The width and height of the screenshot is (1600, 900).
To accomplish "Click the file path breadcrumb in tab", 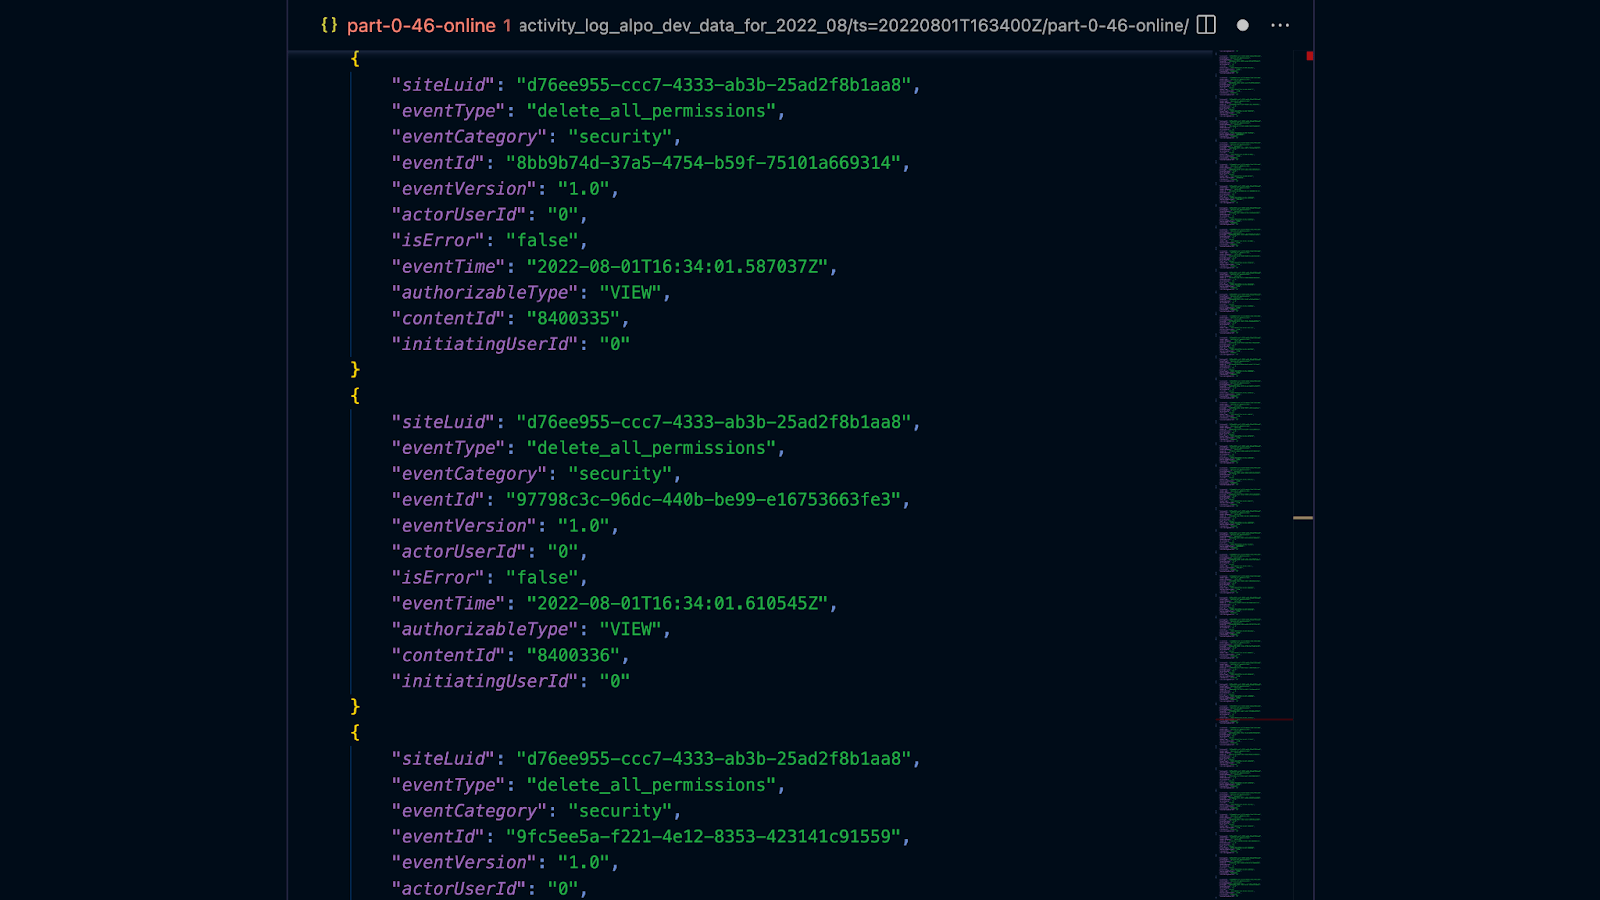I will point(853,25).
